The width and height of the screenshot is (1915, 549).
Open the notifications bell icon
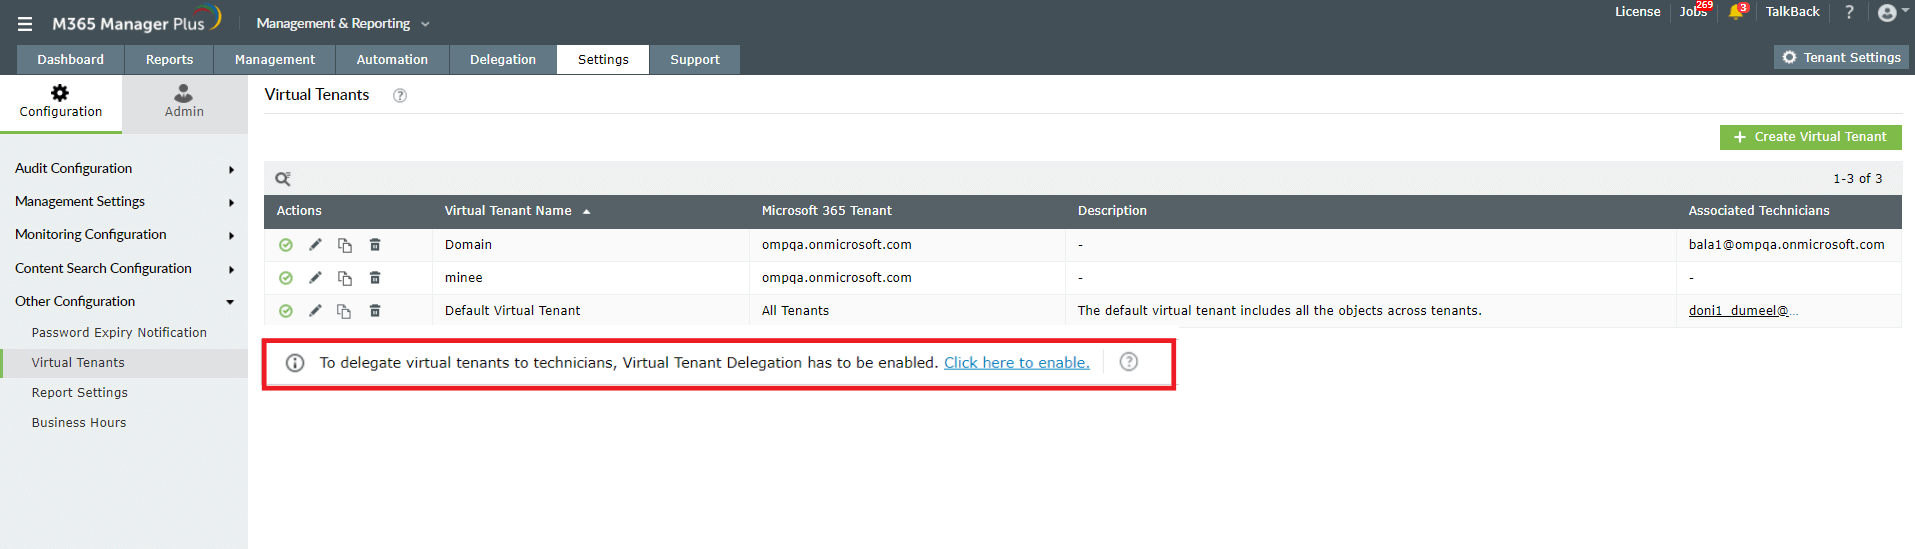(x=1736, y=12)
